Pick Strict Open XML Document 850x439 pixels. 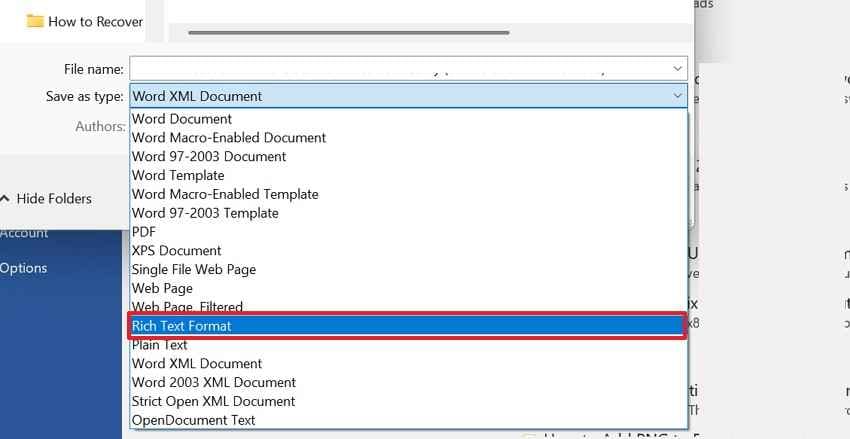(x=409, y=402)
